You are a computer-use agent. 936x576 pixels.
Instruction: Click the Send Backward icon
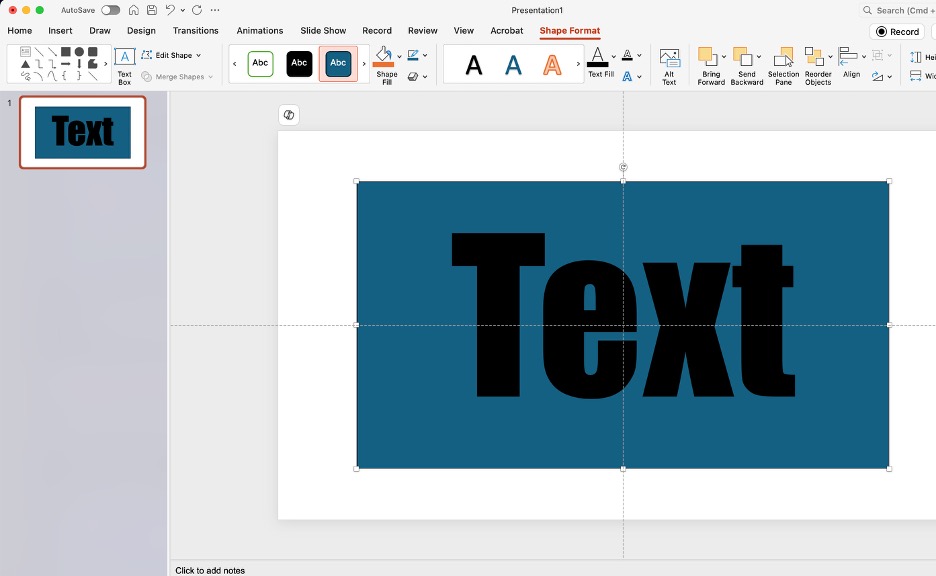pos(742,57)
